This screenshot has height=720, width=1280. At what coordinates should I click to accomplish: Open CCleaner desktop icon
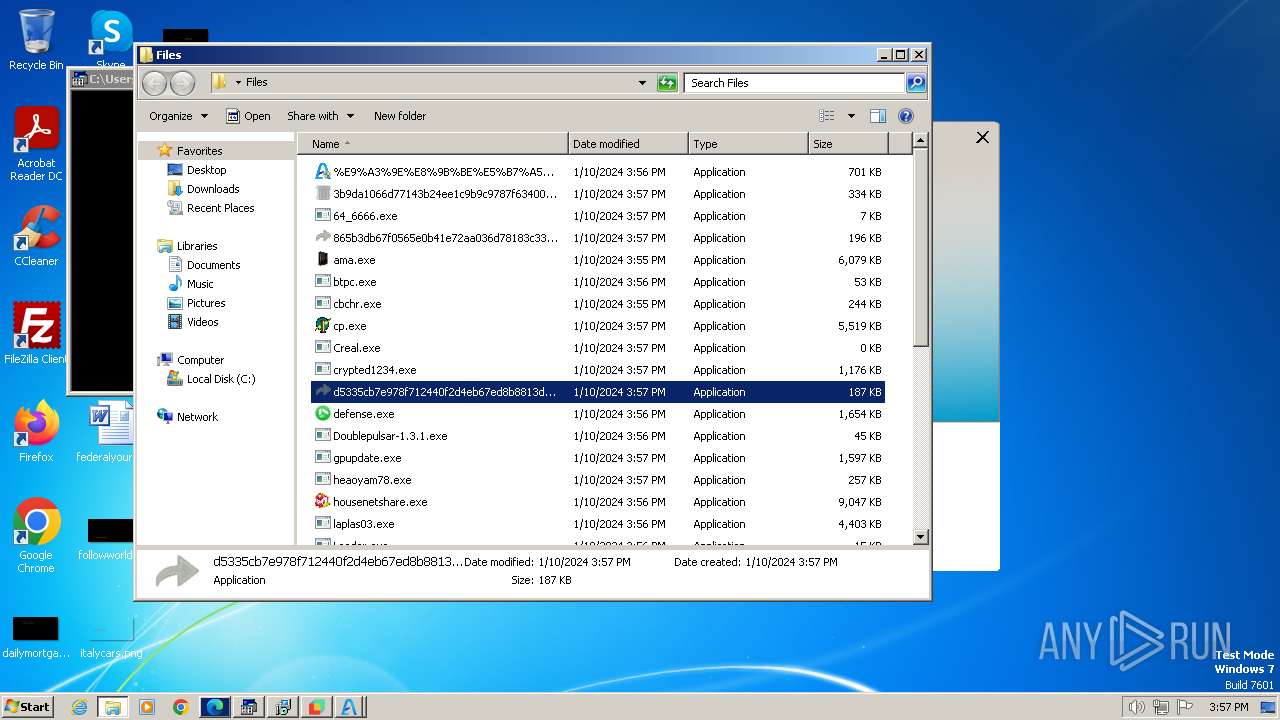pos(36,237)
